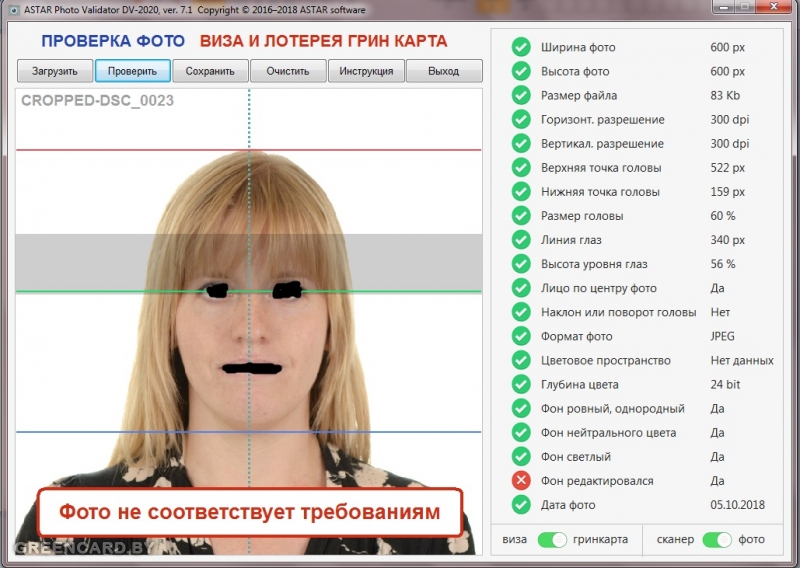Click the check icon for Глубина цвета
The image size is (800, 568).
pos(521,384)
